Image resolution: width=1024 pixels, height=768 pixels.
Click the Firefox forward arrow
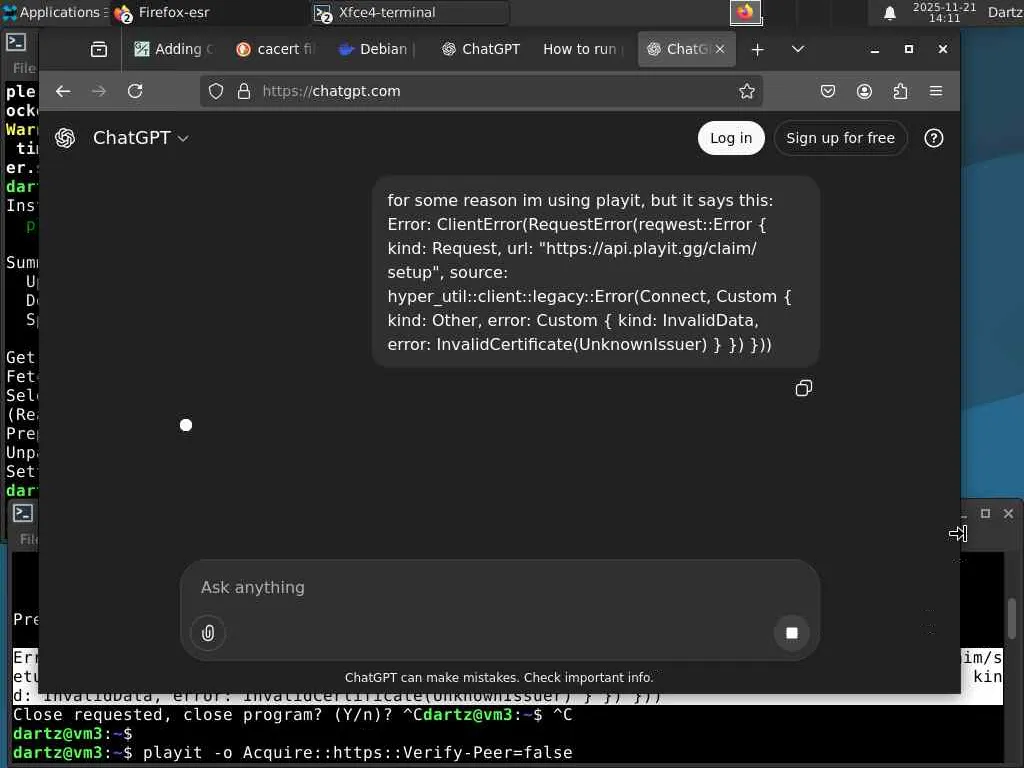point(99,91)
